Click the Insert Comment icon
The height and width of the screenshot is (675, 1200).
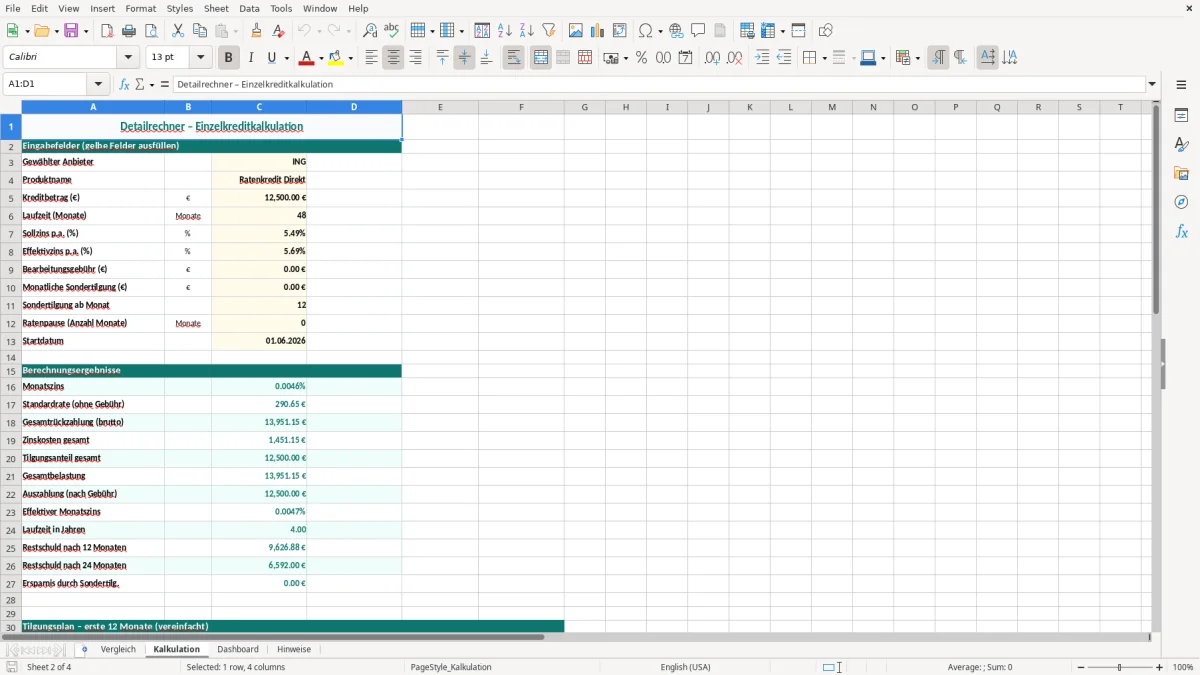point(698,31)
